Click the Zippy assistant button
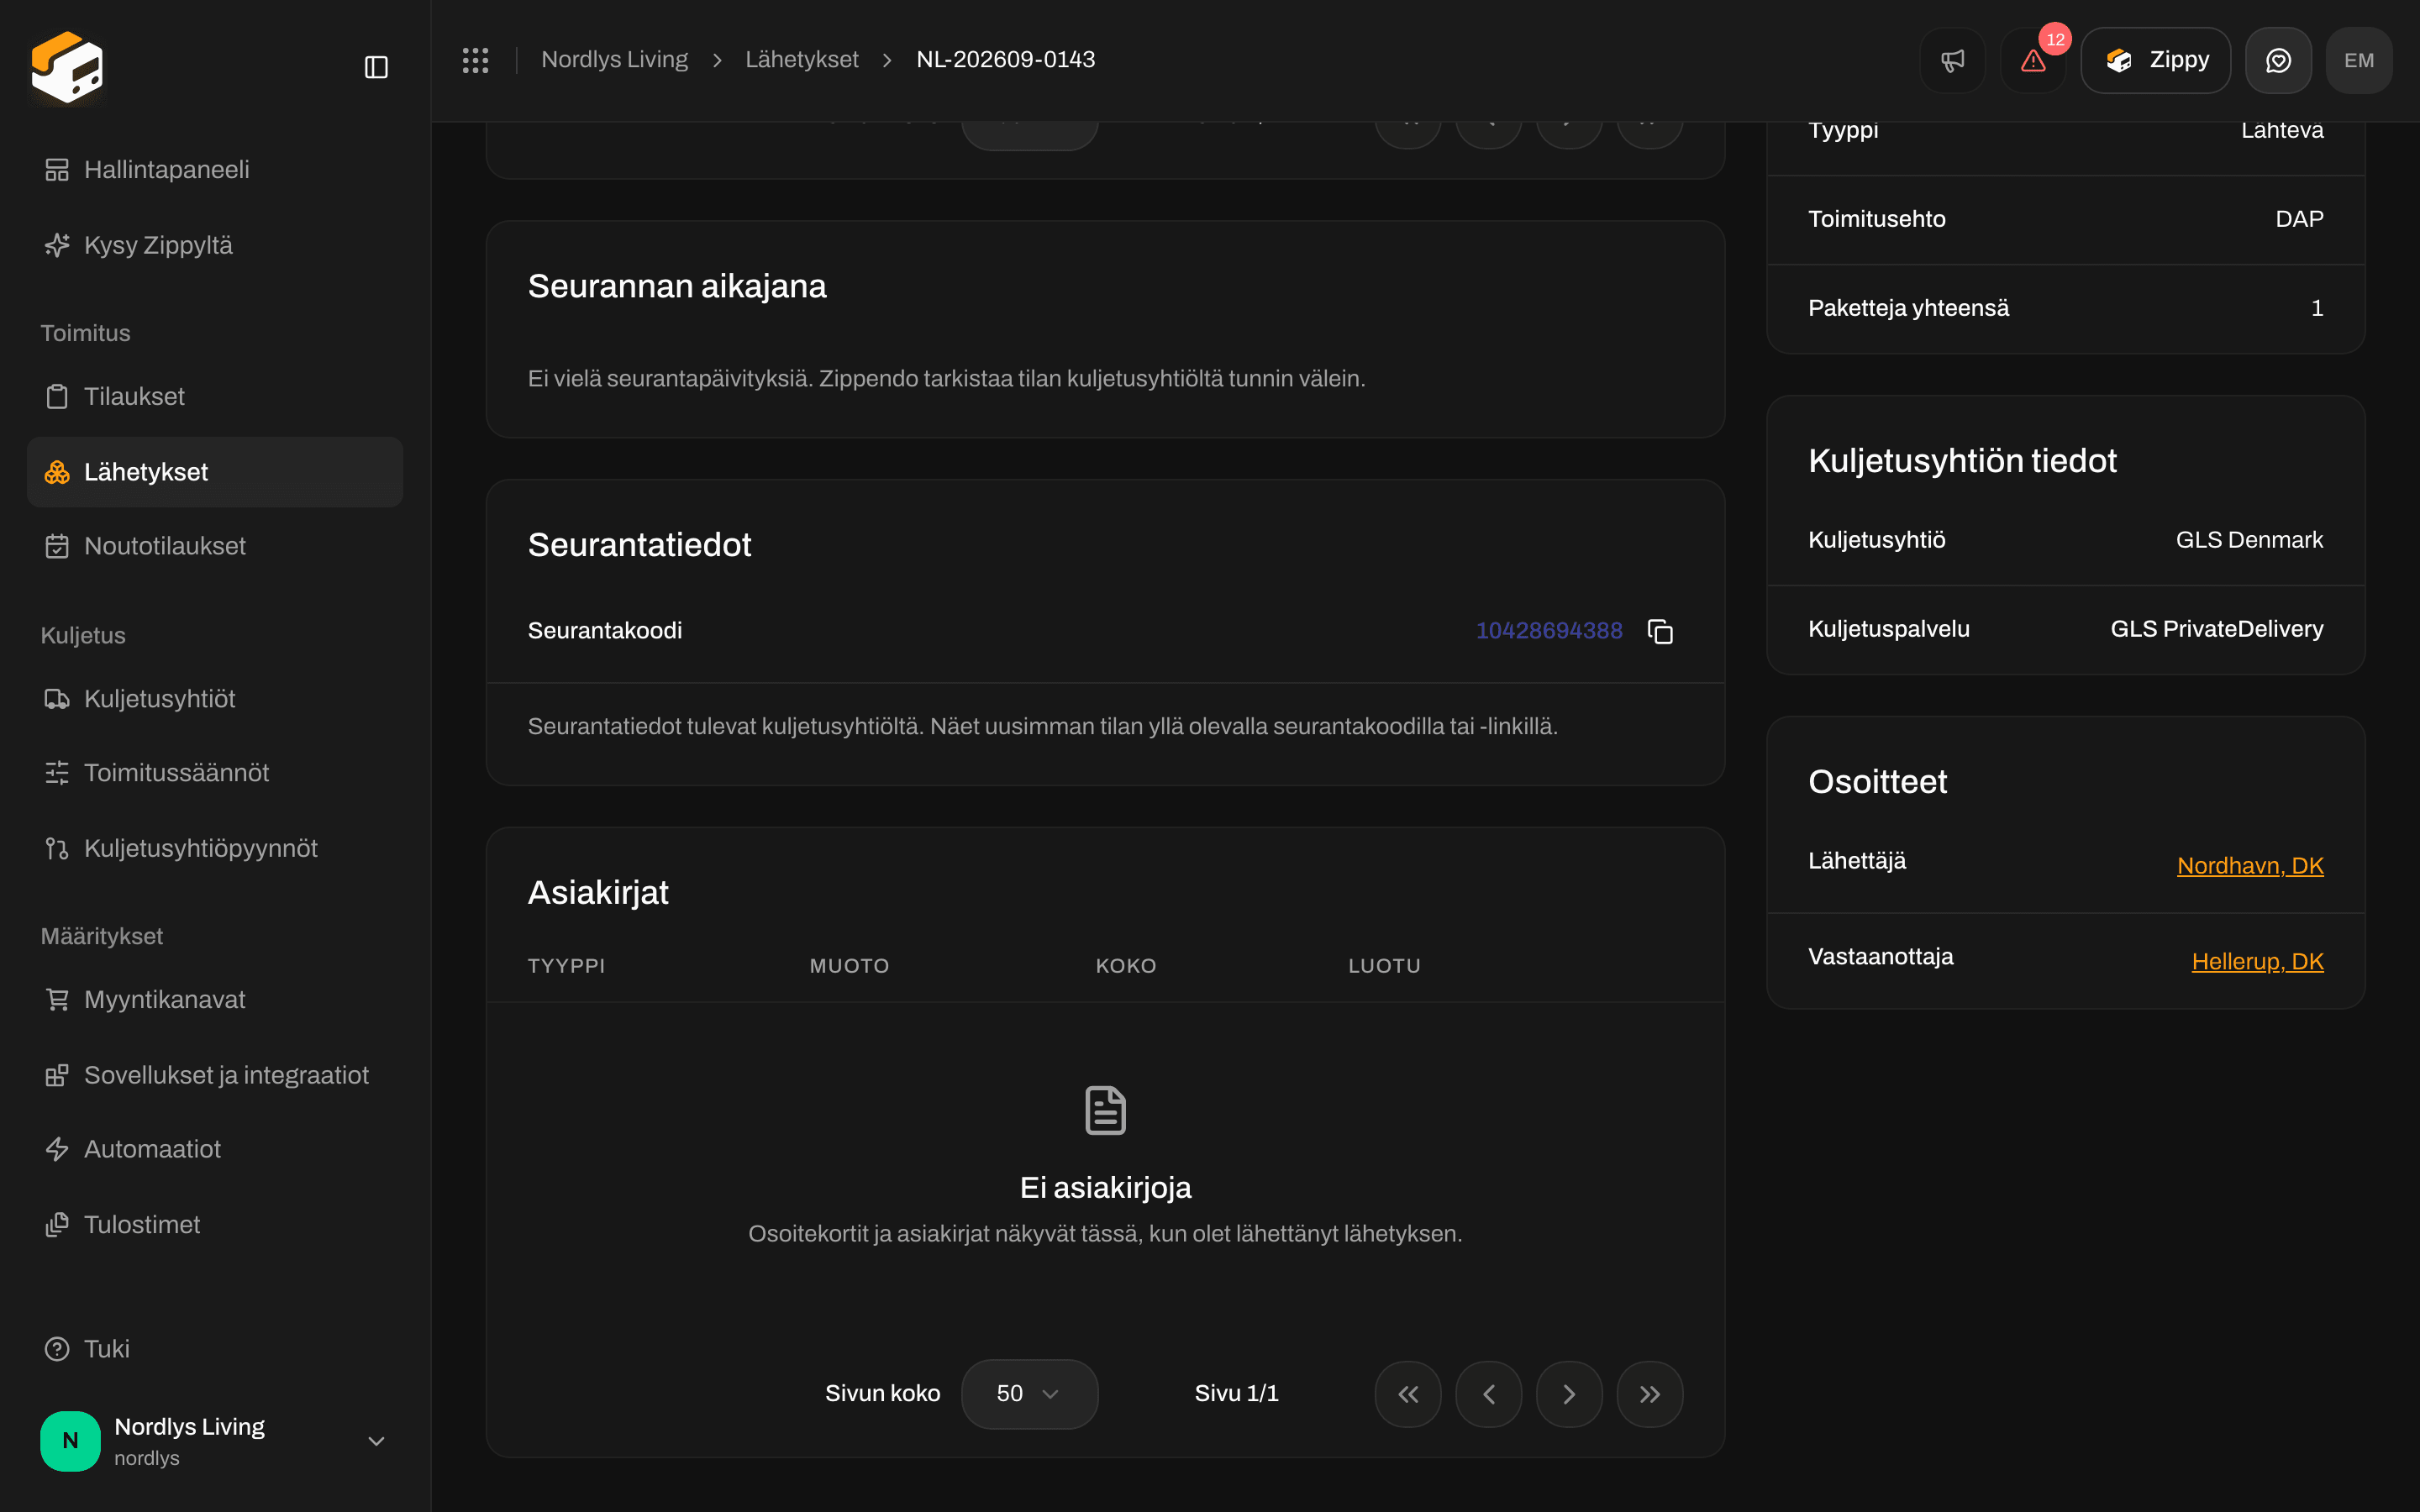Image resolution: width=2420 pixels, height=1512 pixels. (x=2155, y=60)
